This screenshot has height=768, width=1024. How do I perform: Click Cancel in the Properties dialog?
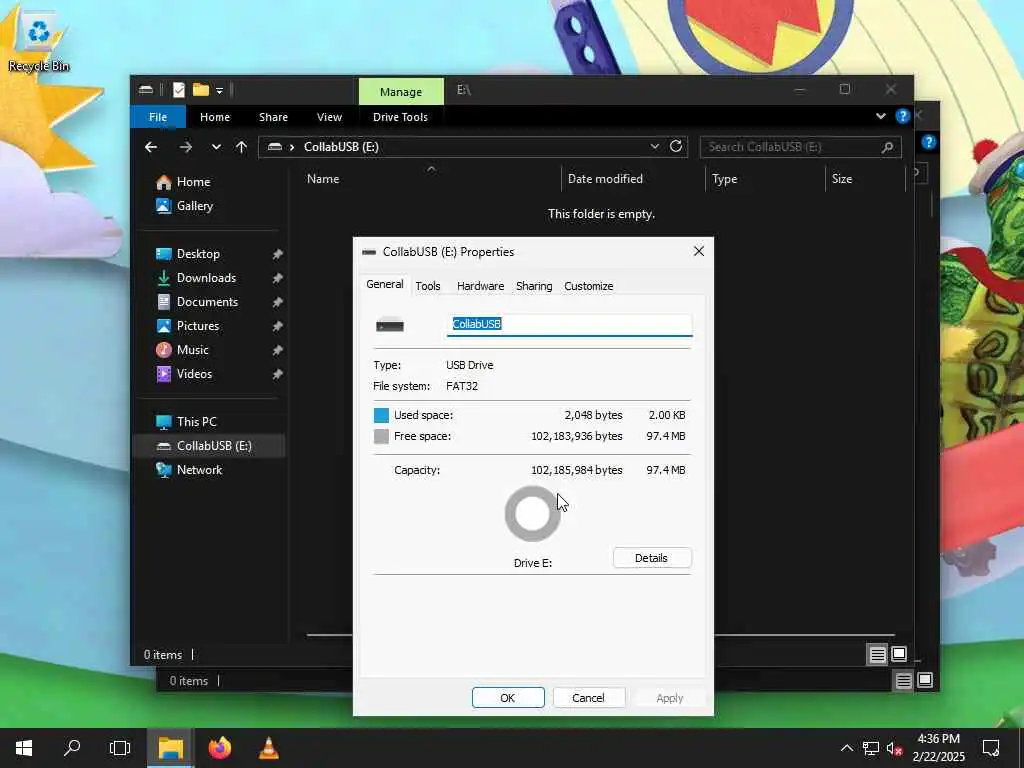(x=588, y=697)
